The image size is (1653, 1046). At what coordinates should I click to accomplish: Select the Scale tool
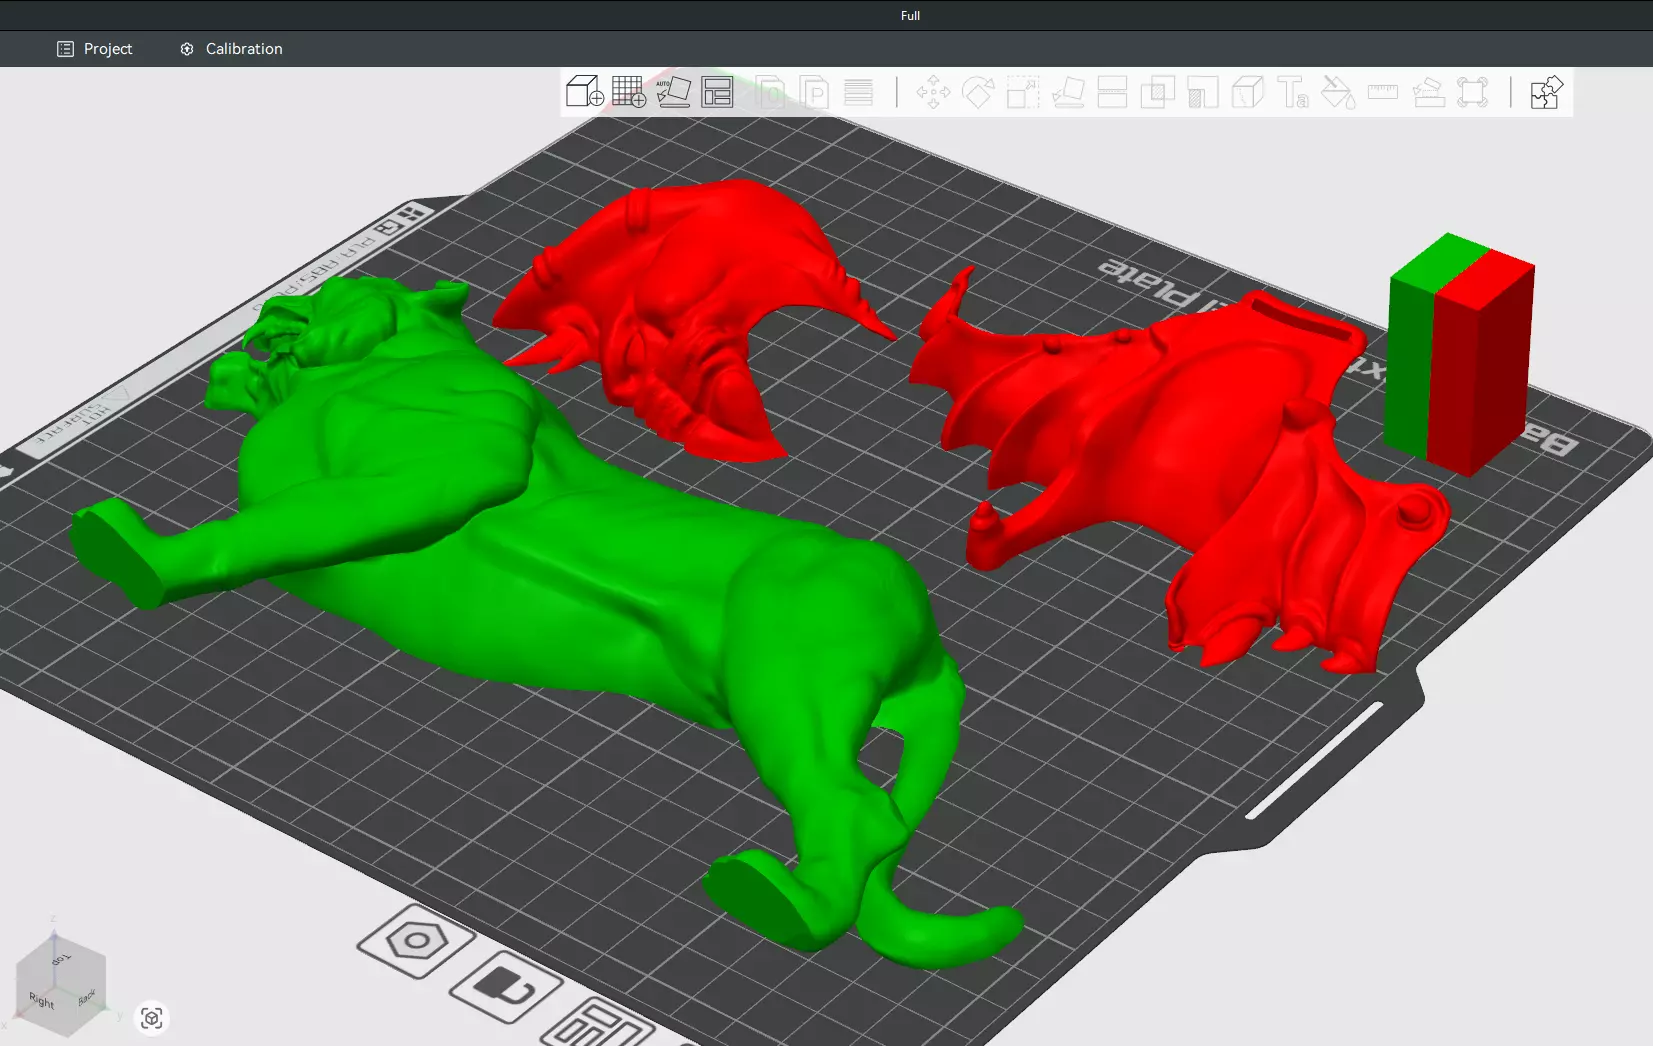point(1023,92)
